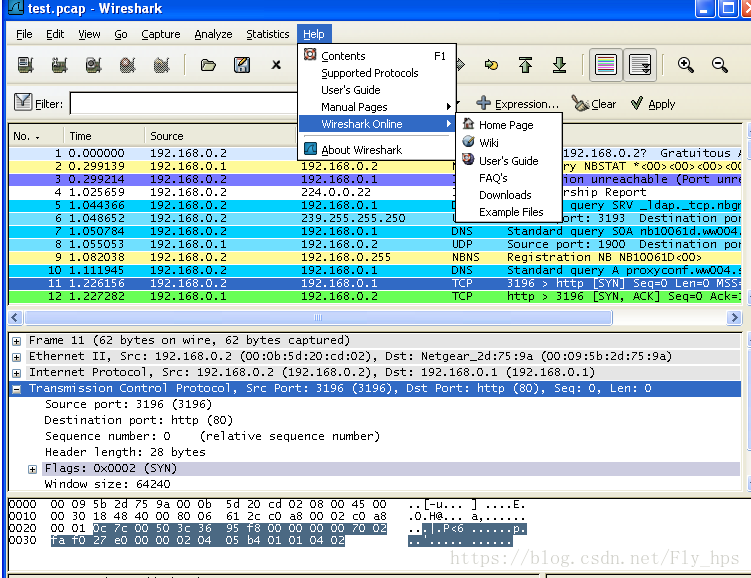Sort packets by the Source column header

[220, 136]
